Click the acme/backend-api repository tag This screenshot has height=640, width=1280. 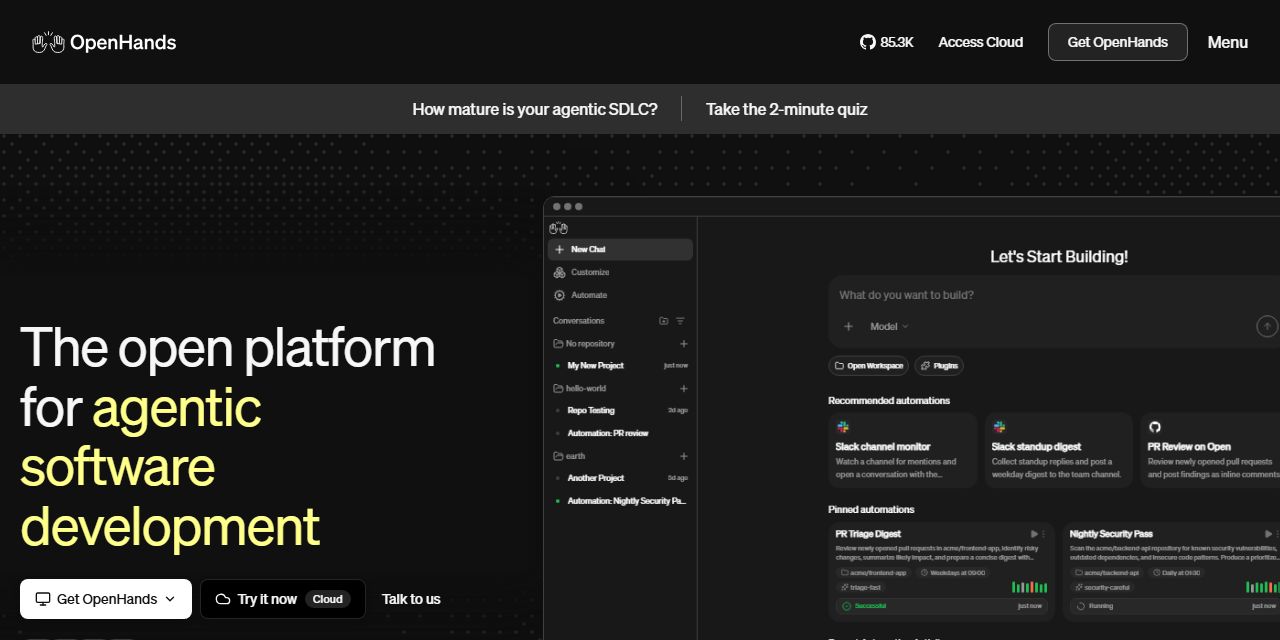point(1107,573)
